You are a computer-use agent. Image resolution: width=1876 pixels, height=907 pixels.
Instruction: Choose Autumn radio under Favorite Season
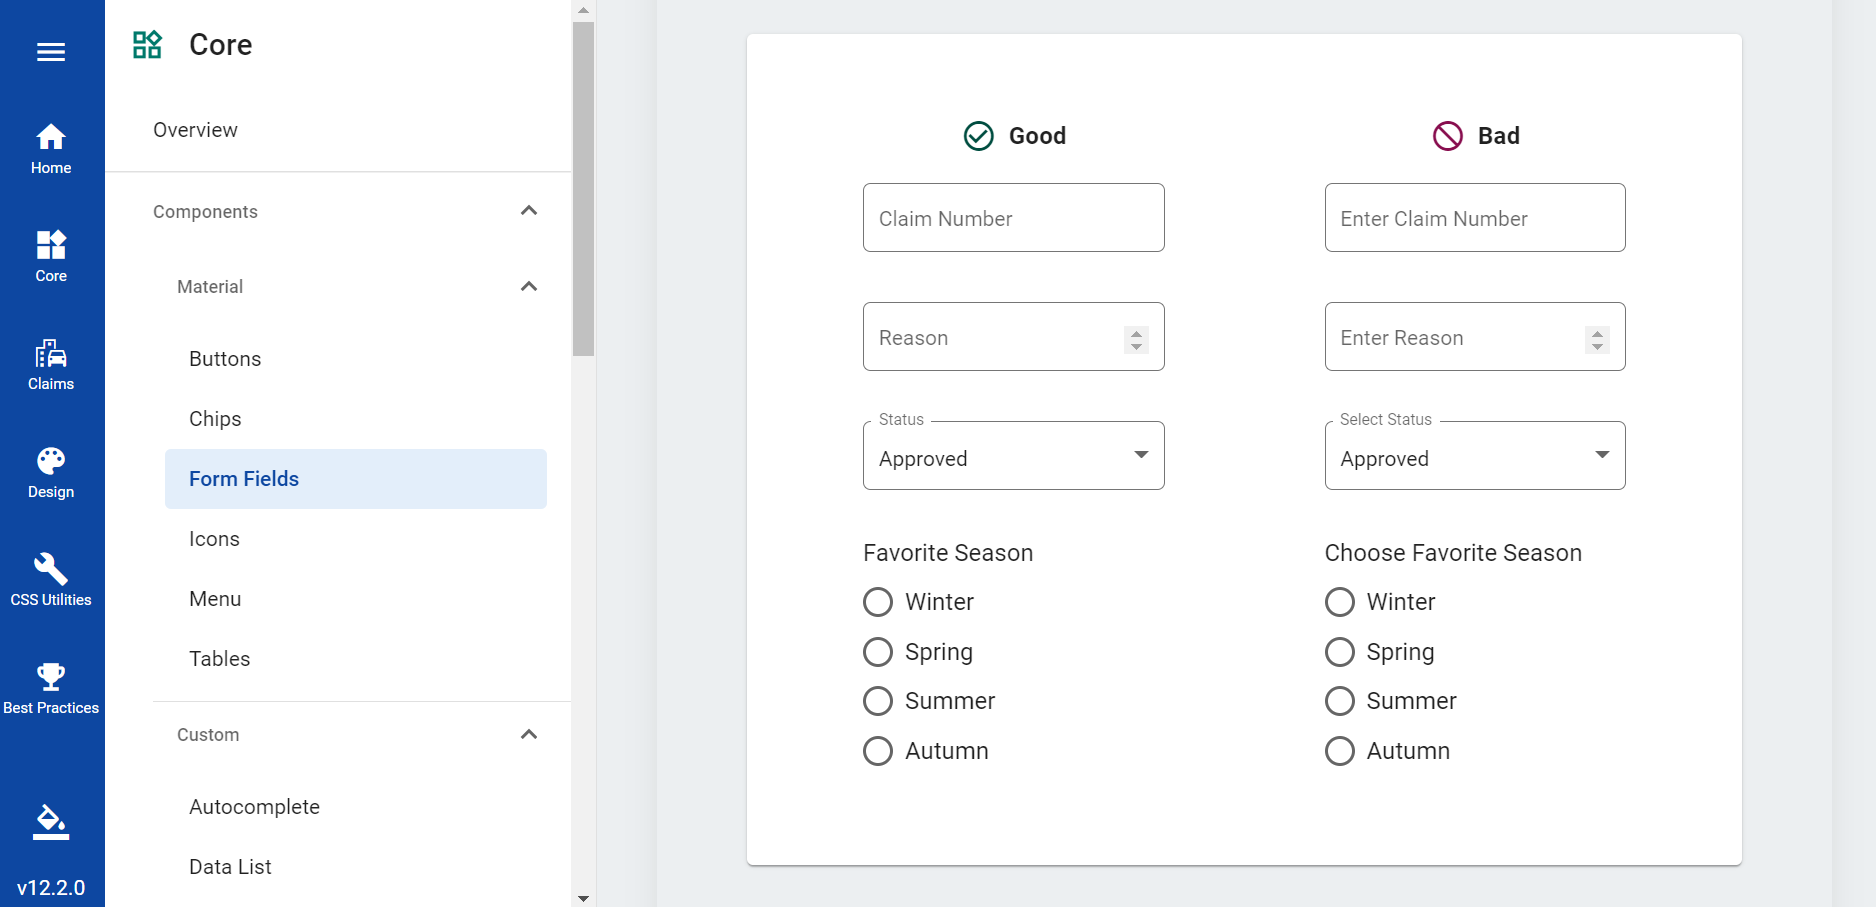(878, 751)
